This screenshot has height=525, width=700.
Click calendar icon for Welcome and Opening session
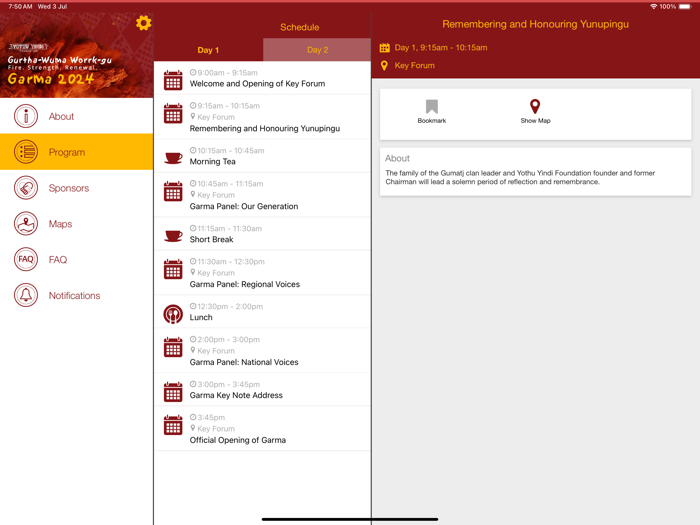click(x=173, y=80)
